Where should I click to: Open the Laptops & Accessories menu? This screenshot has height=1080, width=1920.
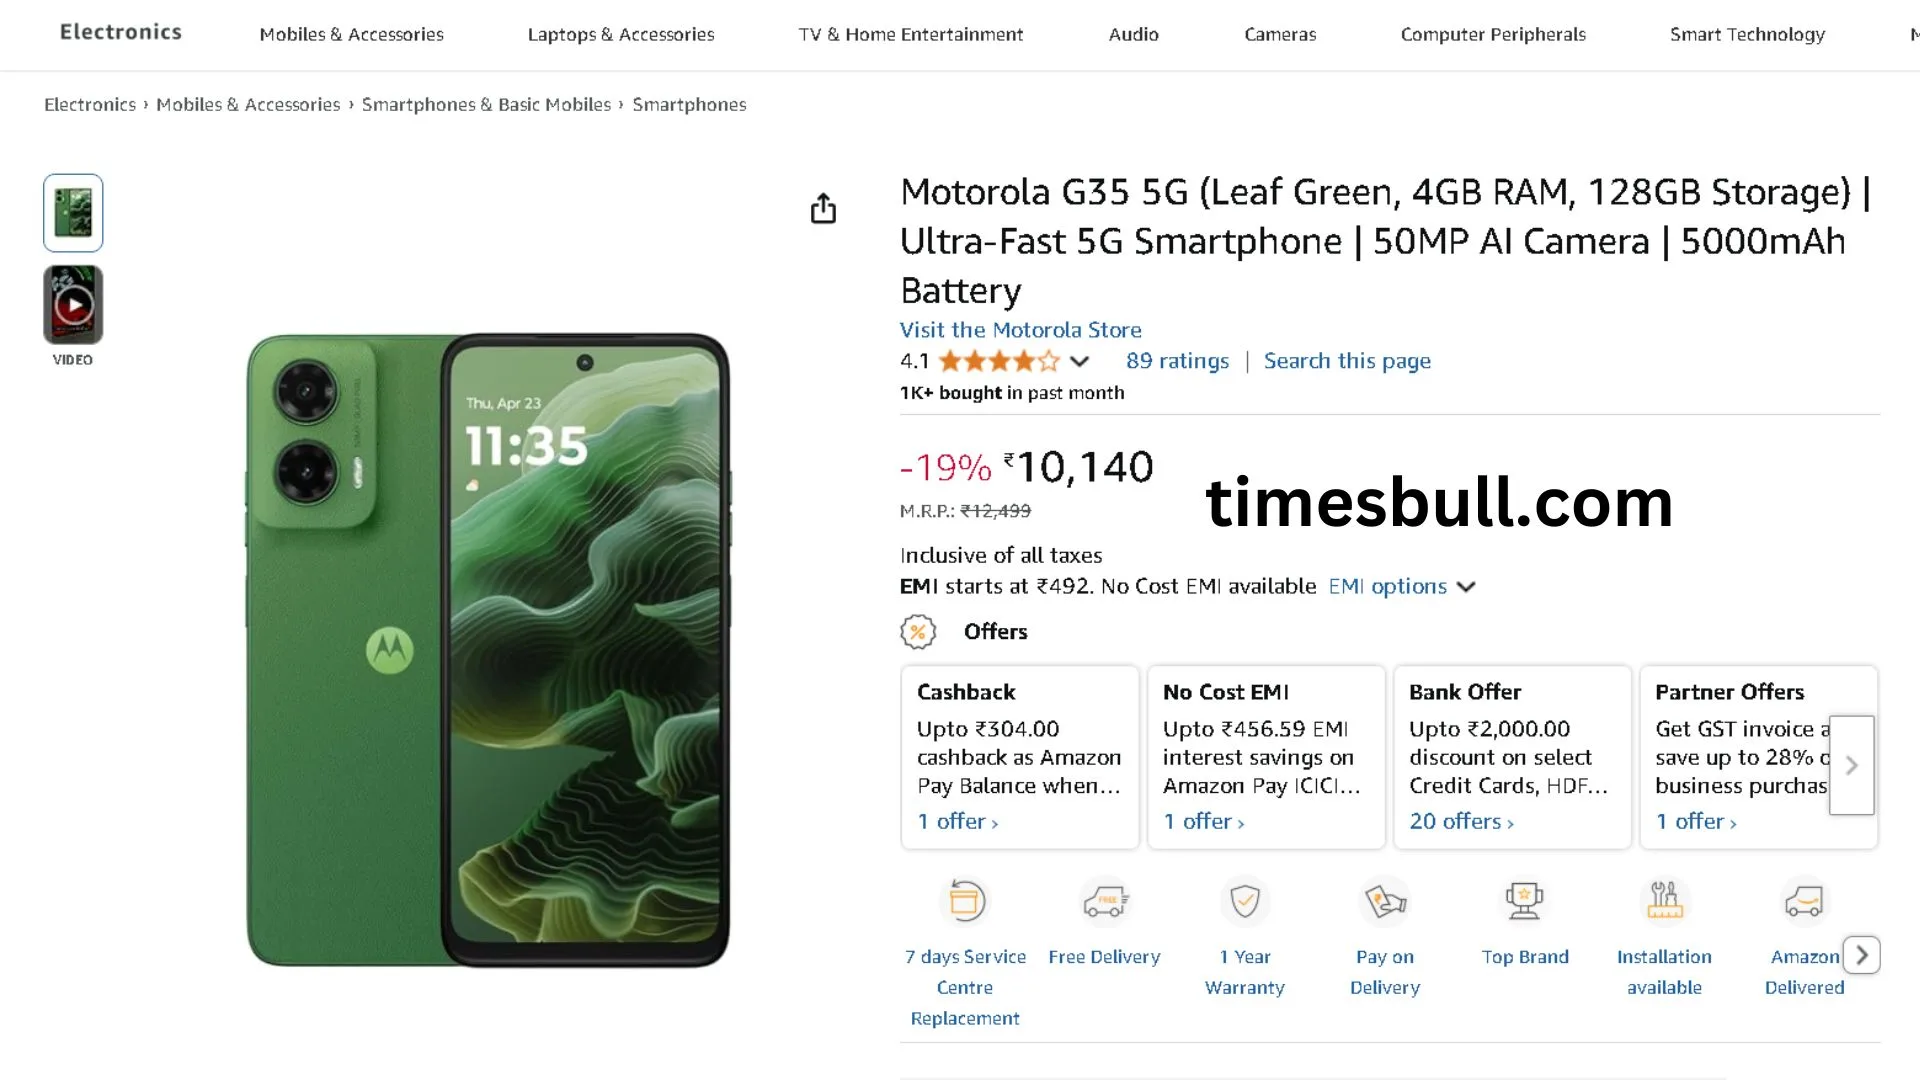pos(620,34)
